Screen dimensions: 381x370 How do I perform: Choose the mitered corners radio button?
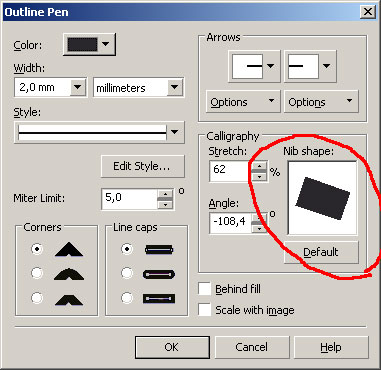[x=37, y=249]
